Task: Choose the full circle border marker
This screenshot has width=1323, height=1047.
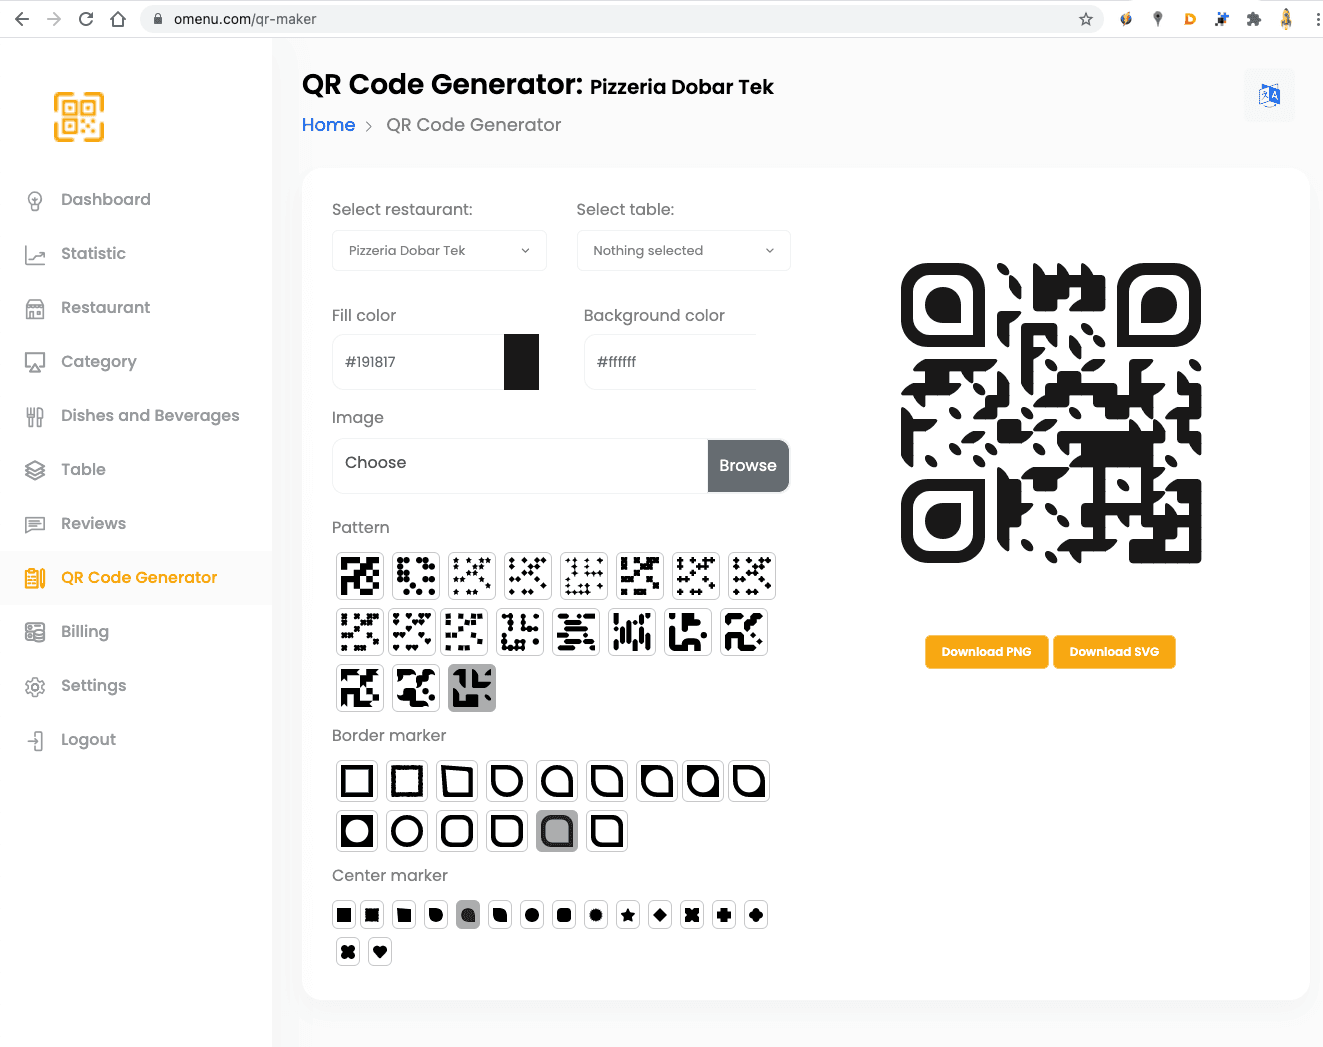Action: pos(407,831)
